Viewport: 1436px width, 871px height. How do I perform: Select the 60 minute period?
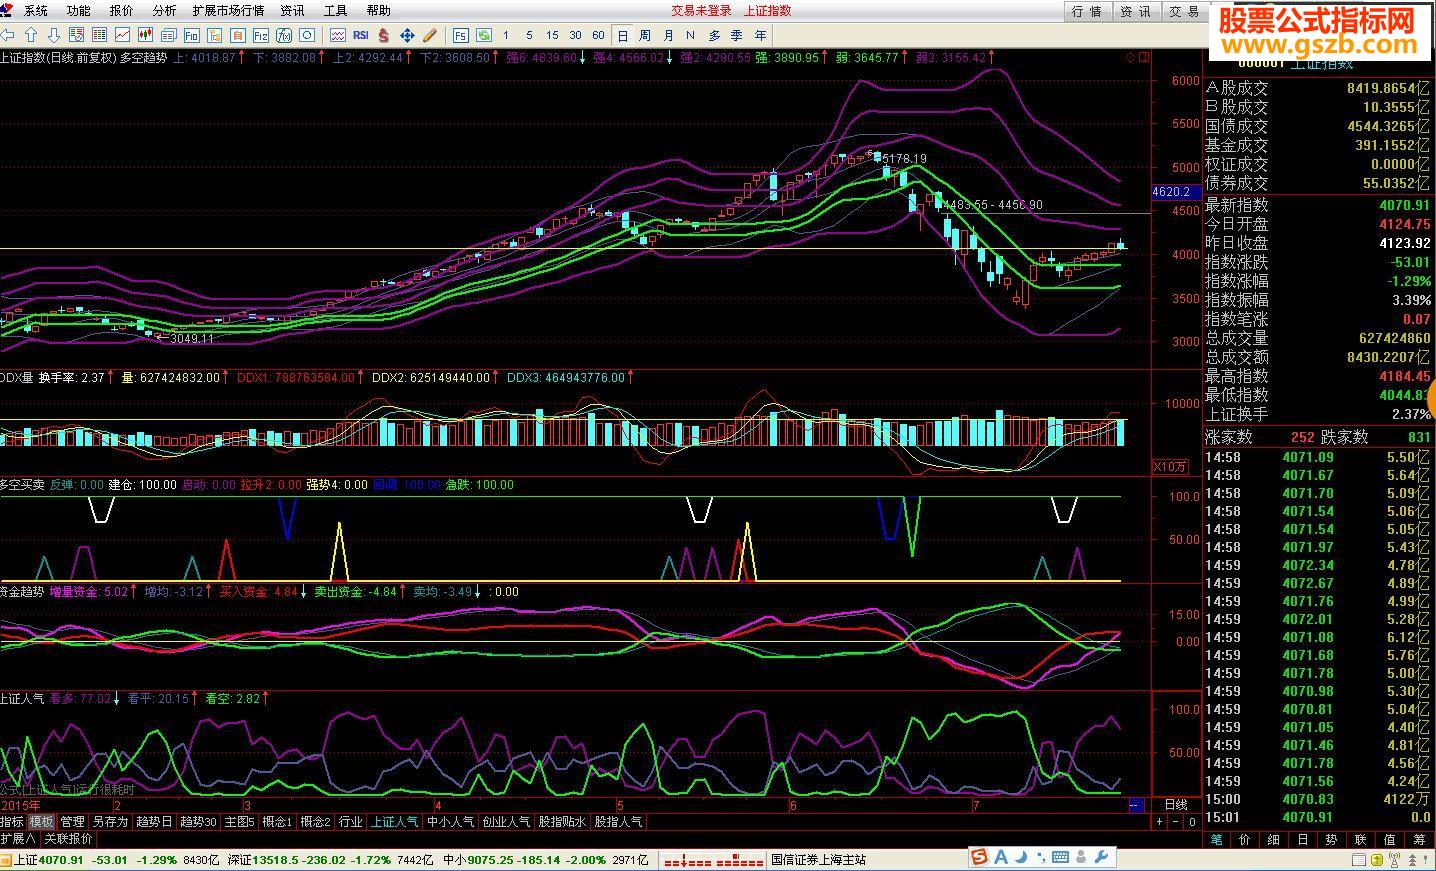[598, 35]
